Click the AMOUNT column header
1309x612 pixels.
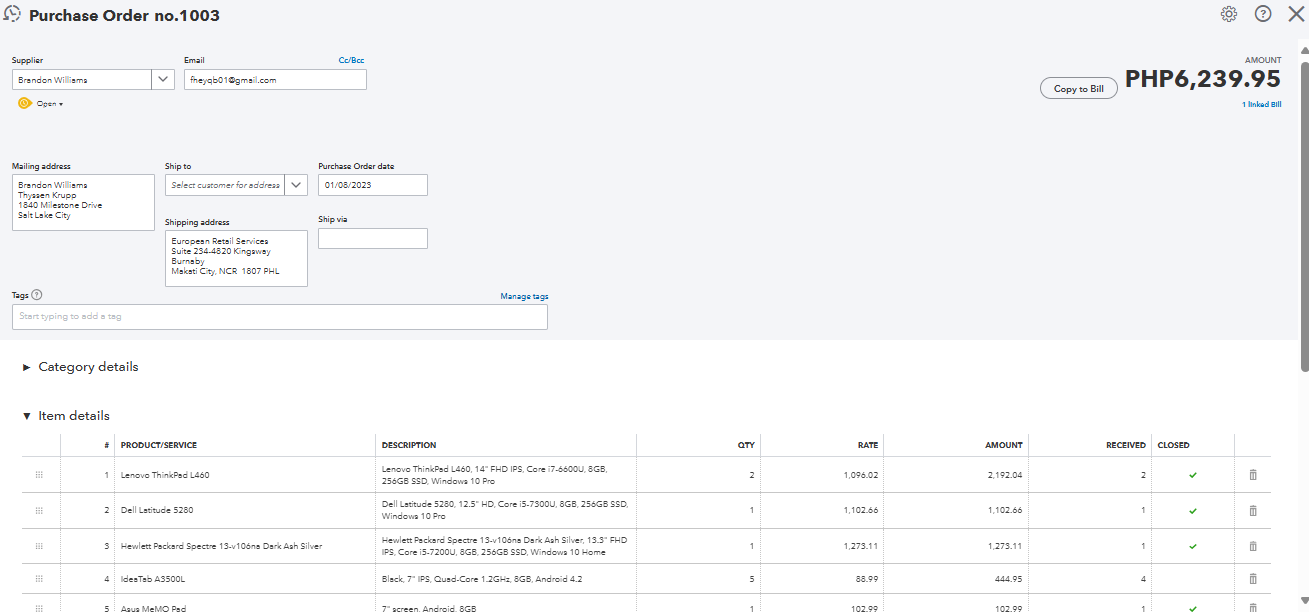click(1004, 445)
